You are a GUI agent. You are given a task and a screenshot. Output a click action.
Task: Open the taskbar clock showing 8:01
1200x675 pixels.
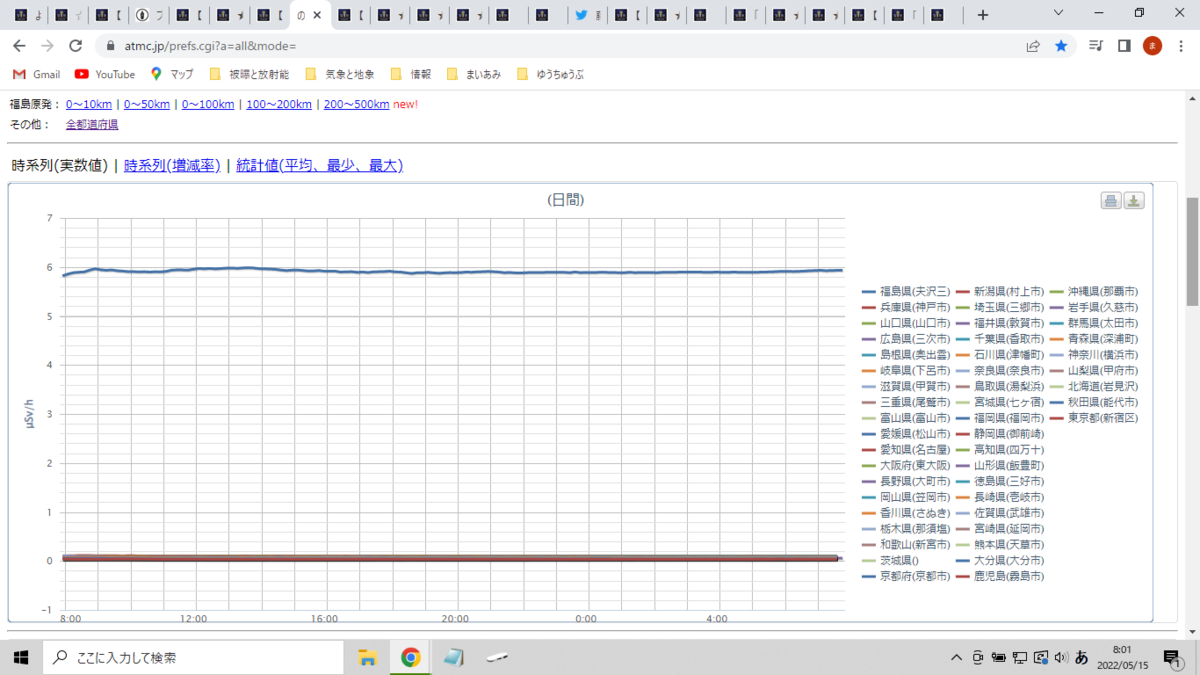click(1123, 657)
